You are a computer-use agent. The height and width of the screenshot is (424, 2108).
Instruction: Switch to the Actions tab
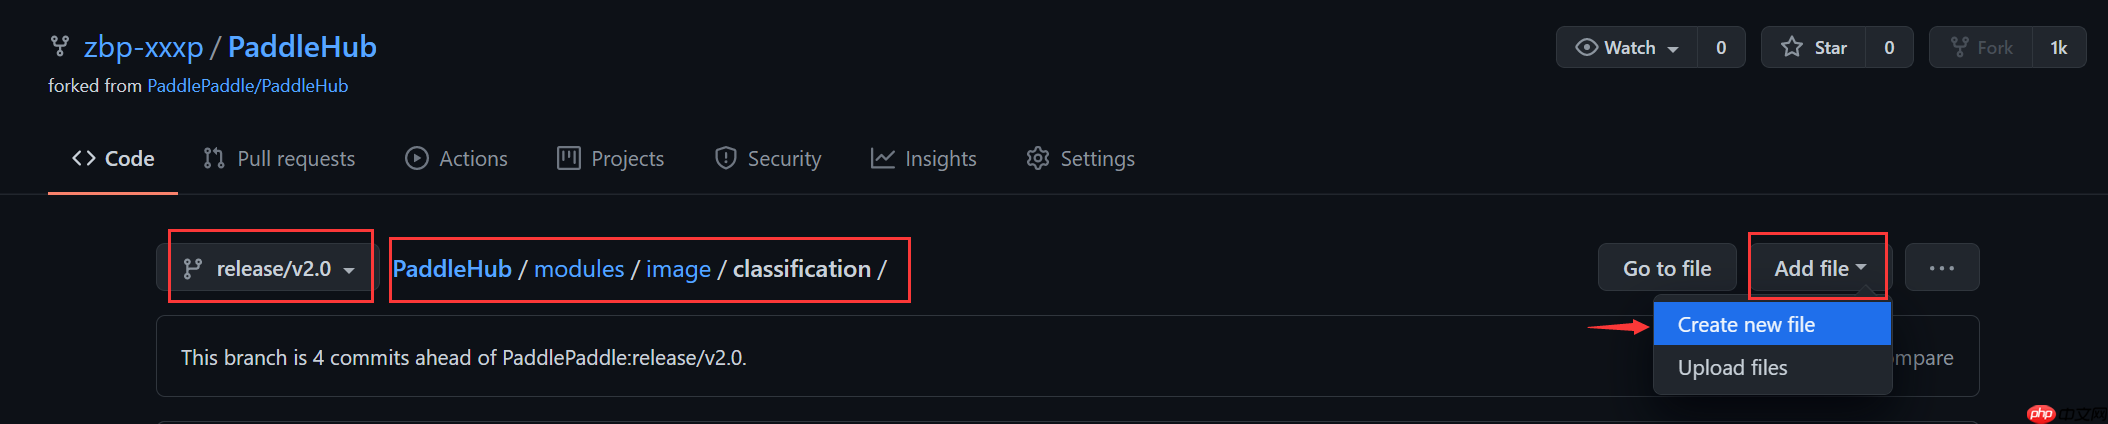(456, 158)
